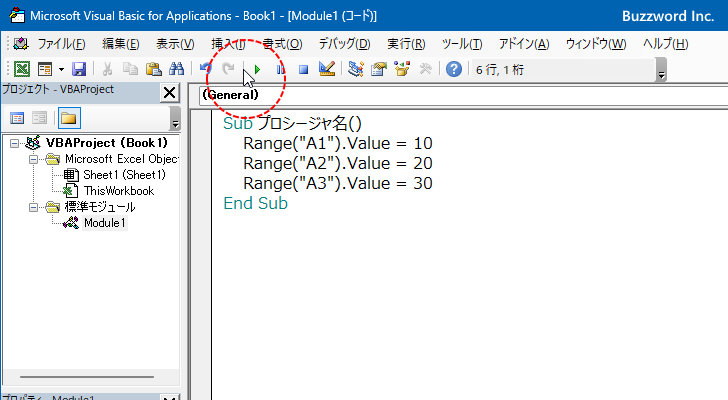Click the Sub プロシージャ名() code line
Viewport: 728px width, 400px height.
(x=292, y=124)
